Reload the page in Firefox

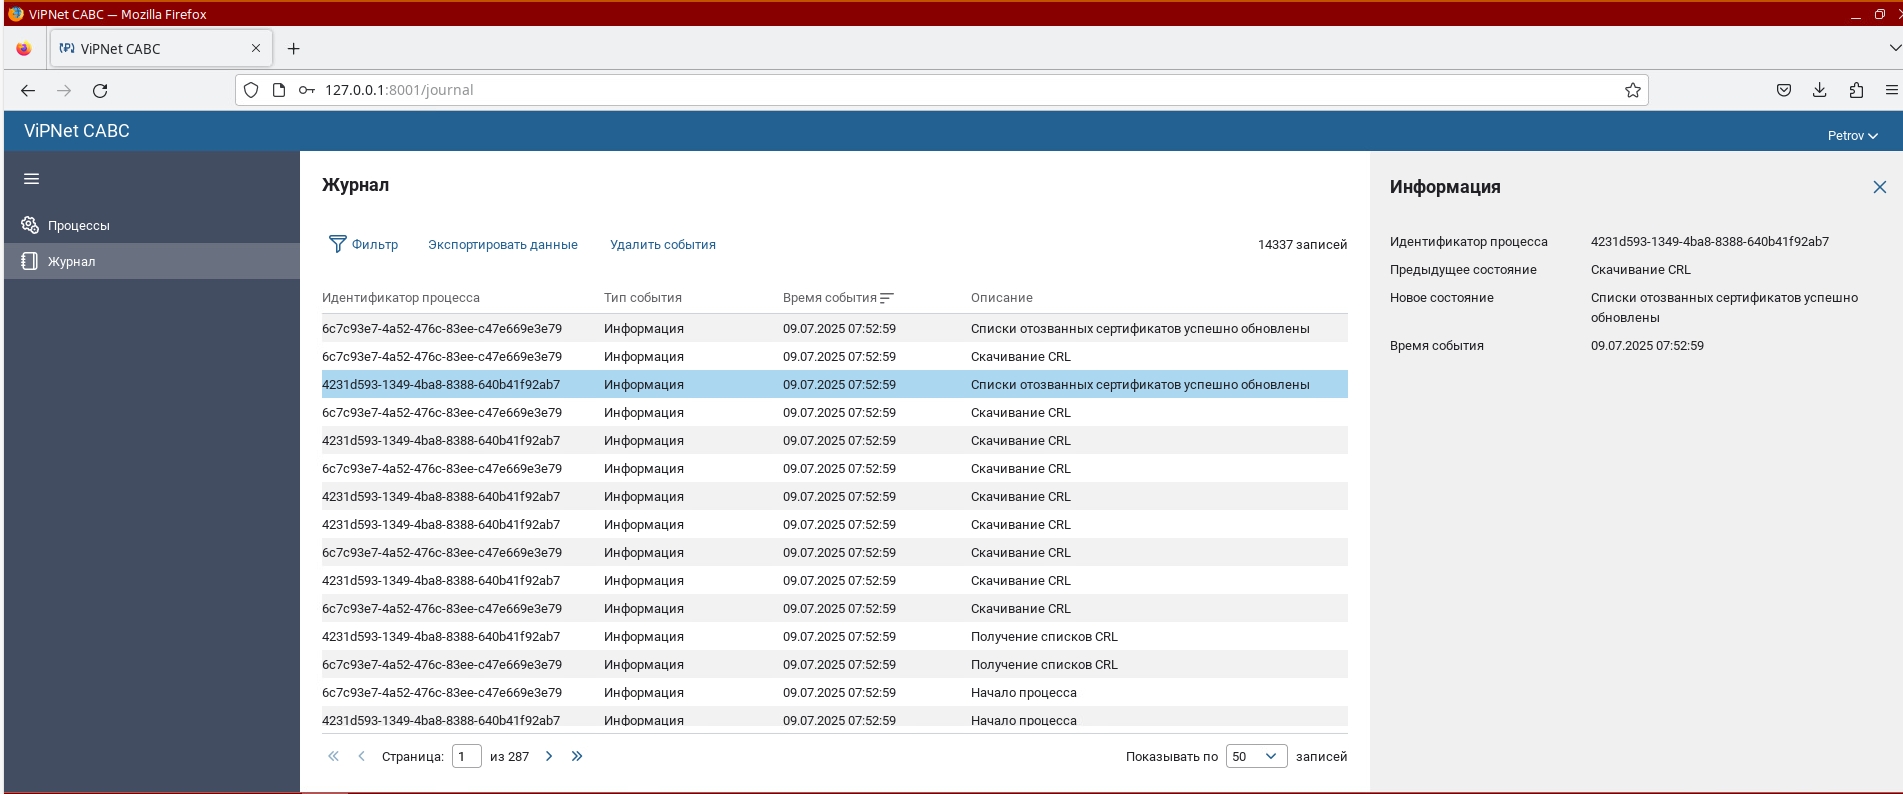point(100,90)
